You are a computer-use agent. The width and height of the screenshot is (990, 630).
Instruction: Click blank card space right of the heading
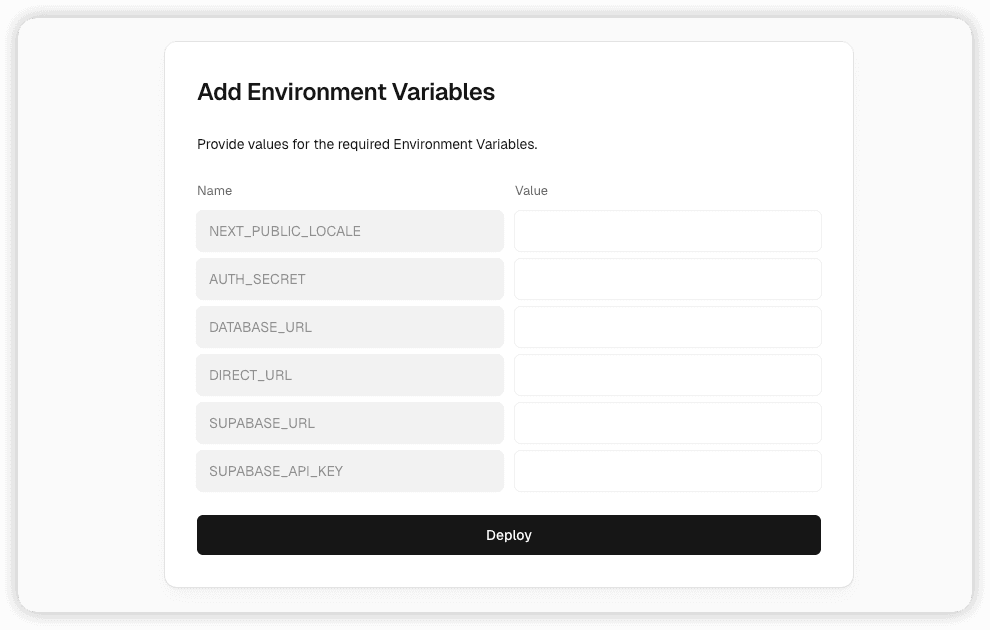coord(680,92)
